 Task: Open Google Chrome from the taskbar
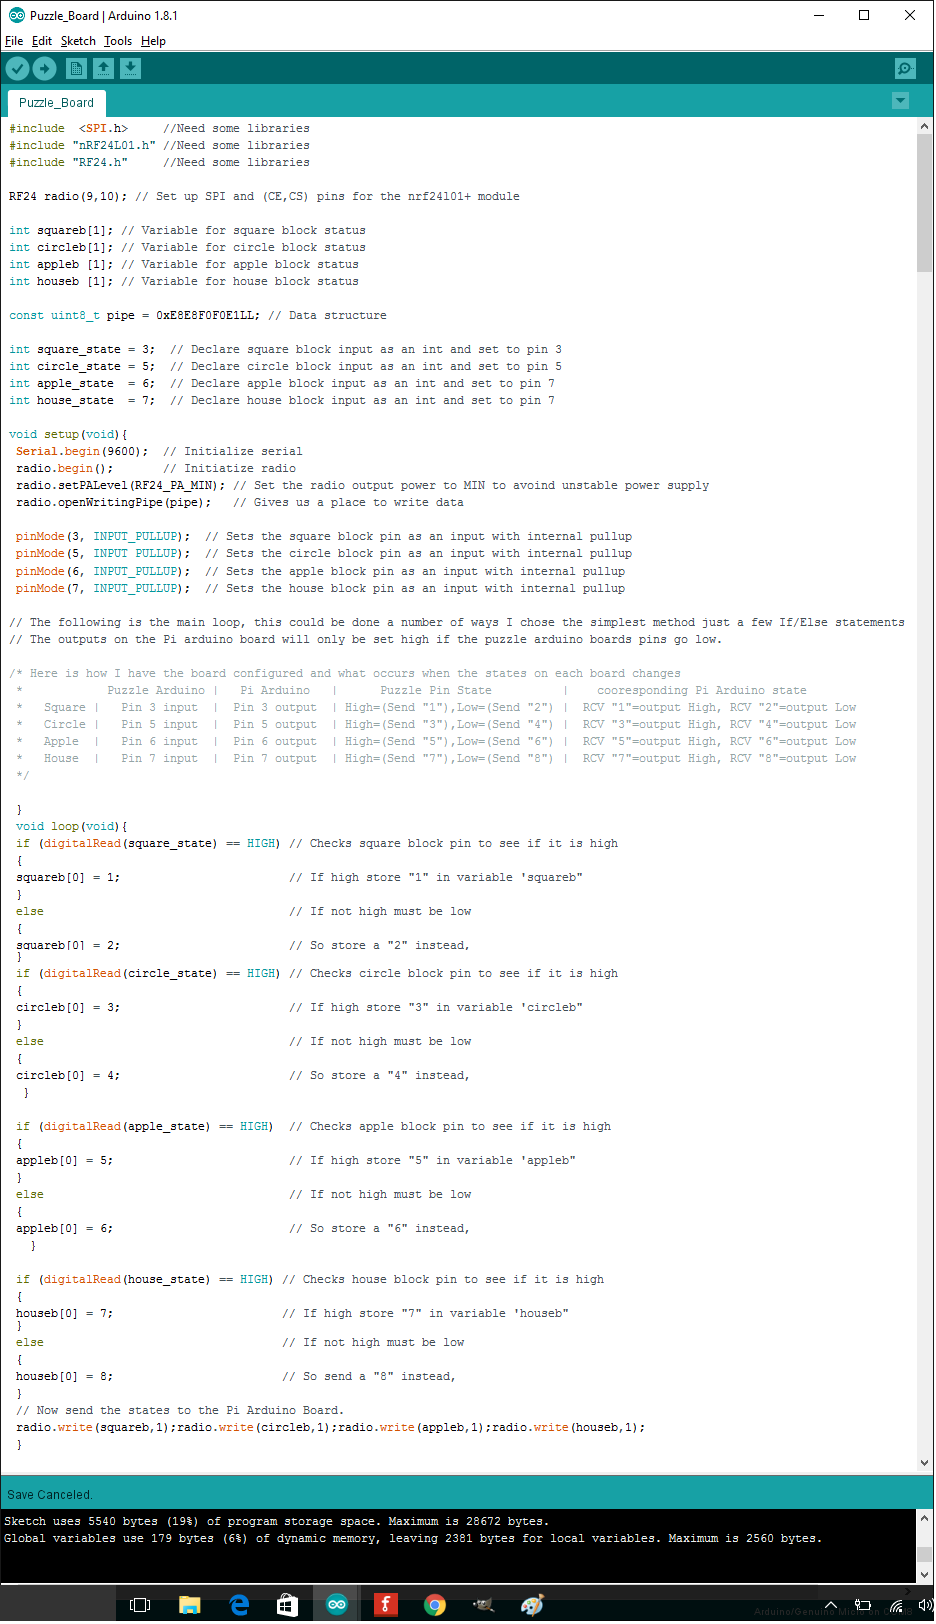[434, 1605]
